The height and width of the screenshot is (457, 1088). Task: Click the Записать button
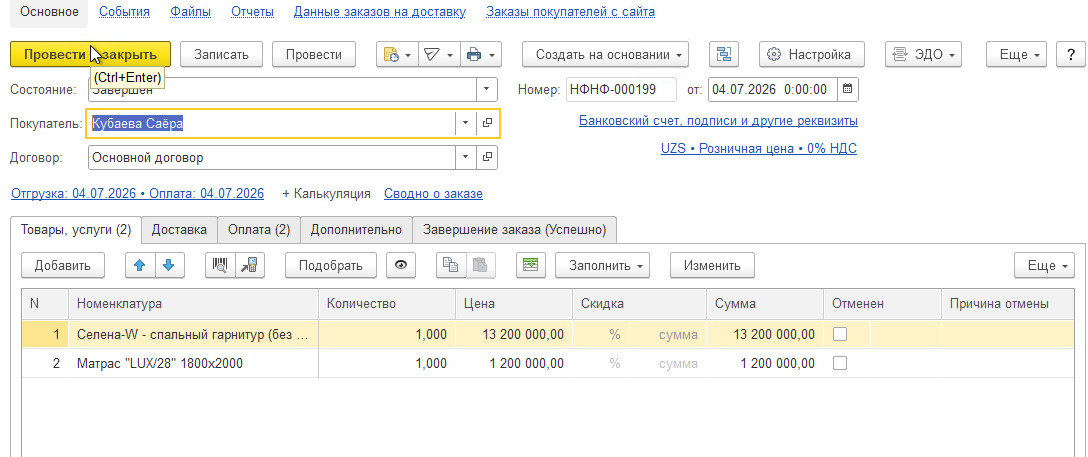[221, 54]
